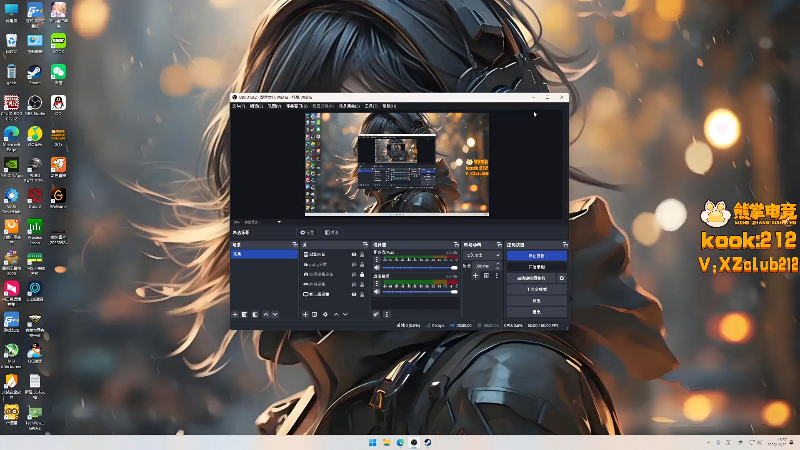The image size is (800, 450).
Task: Select the display capture source row
Action: click(334, 294)
